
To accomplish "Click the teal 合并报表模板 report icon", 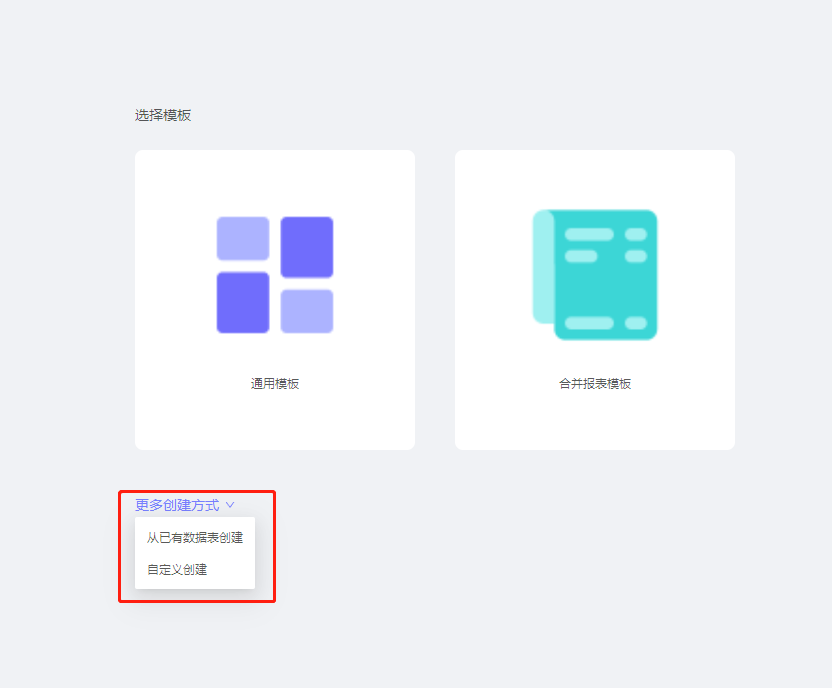I will coord(595,275).
